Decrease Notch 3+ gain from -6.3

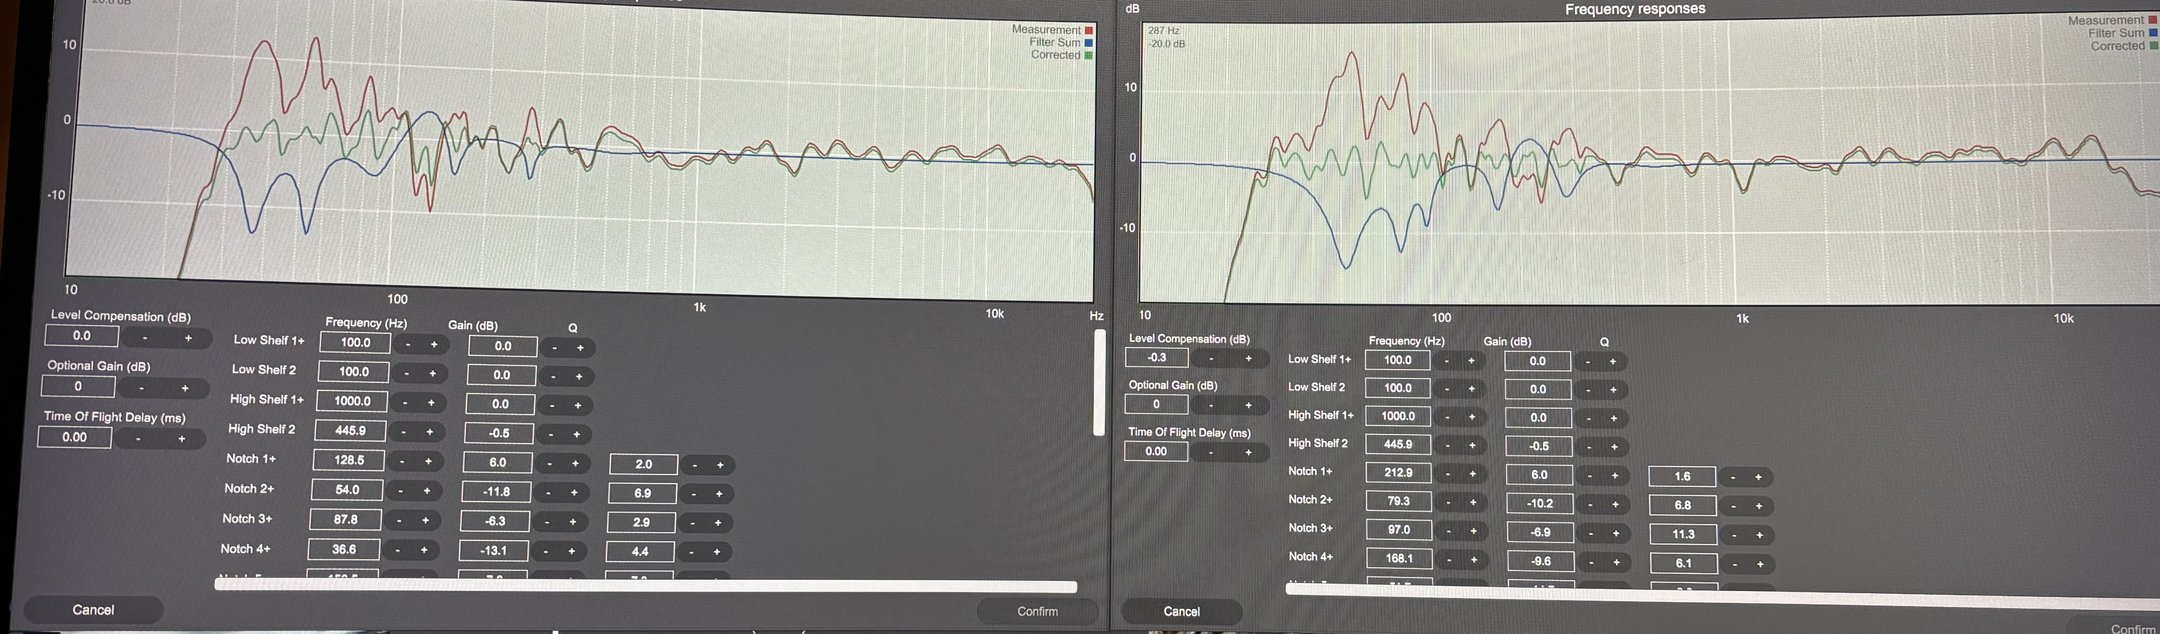point(546,522)
